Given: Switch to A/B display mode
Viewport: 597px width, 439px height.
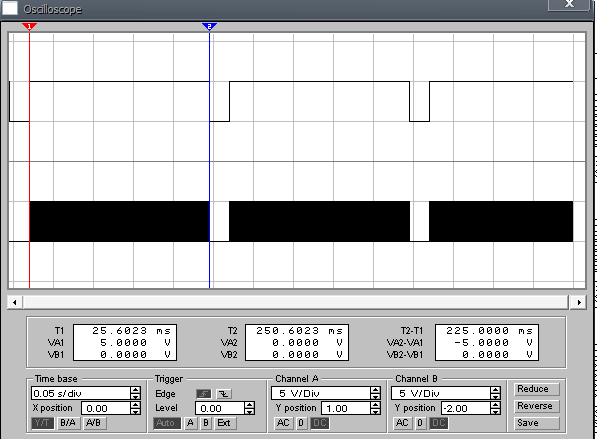Looking at the screenshot, I should pos(93,423).
